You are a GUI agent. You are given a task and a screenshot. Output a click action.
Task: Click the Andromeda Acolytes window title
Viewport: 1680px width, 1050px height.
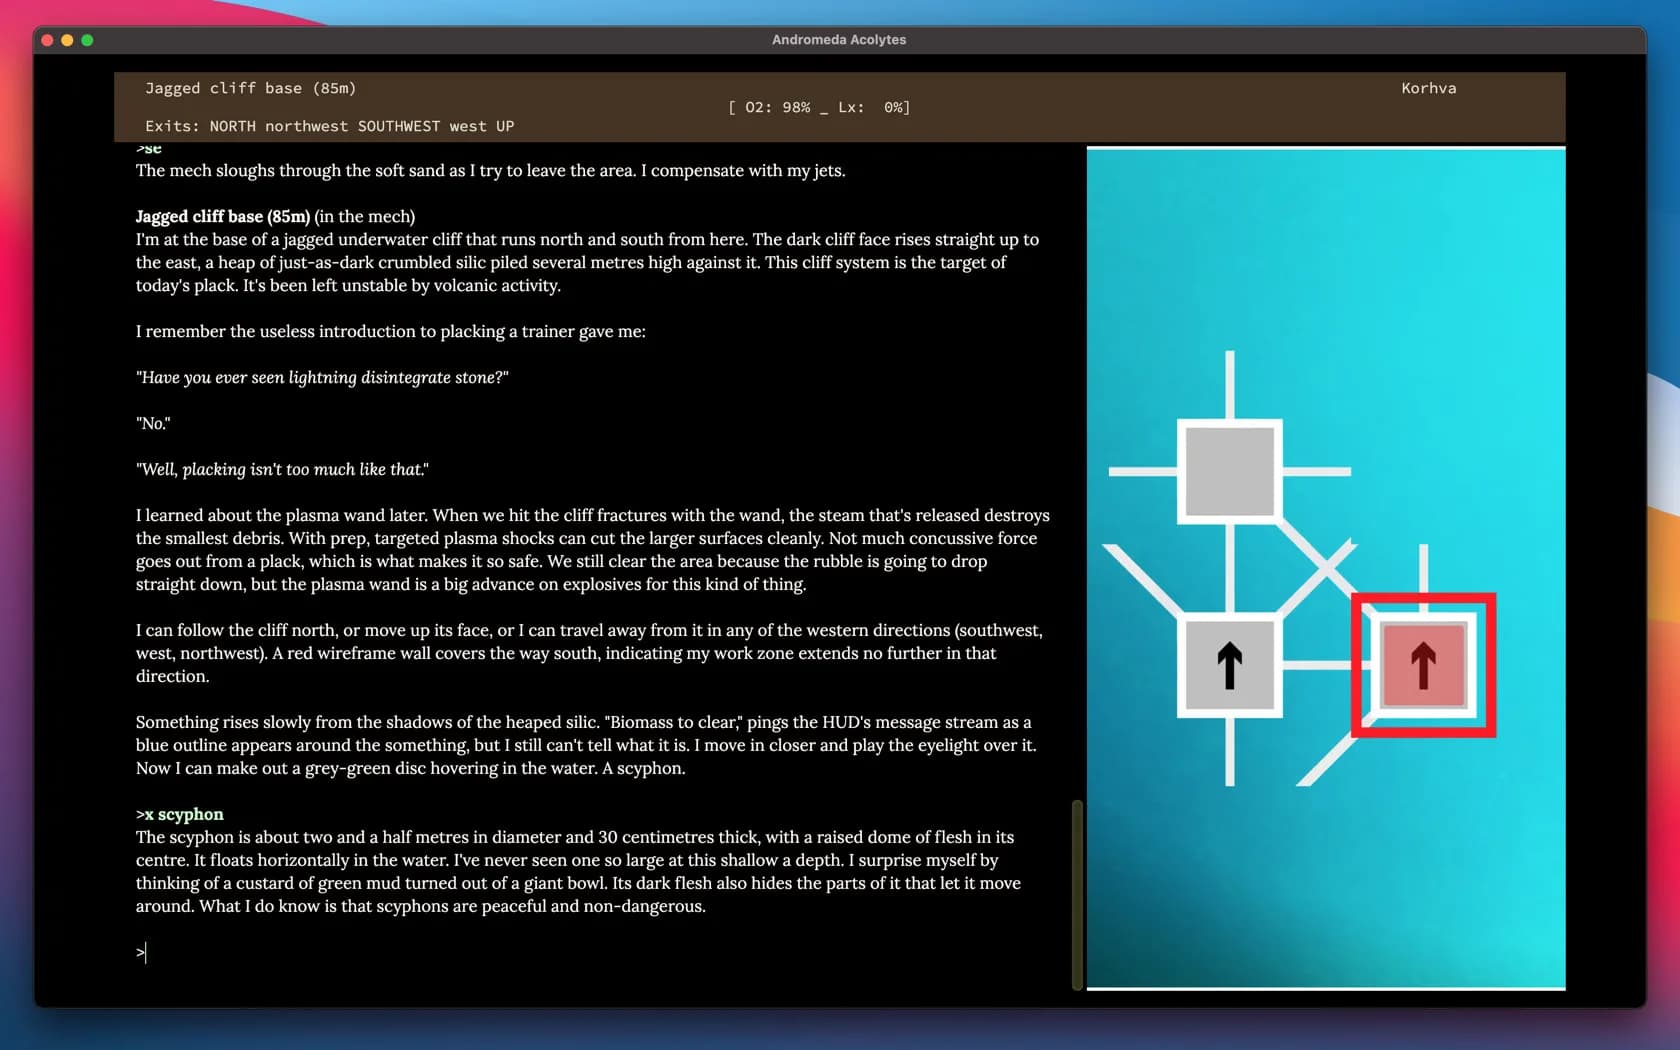click(839, 40)
